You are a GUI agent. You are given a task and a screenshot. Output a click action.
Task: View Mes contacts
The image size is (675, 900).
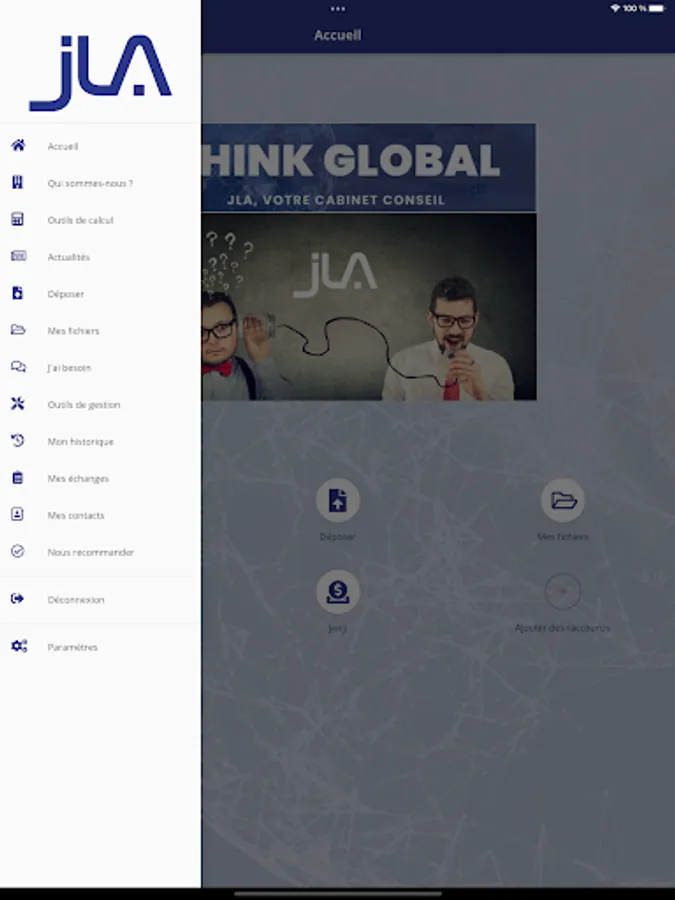[x=76, y=515]
